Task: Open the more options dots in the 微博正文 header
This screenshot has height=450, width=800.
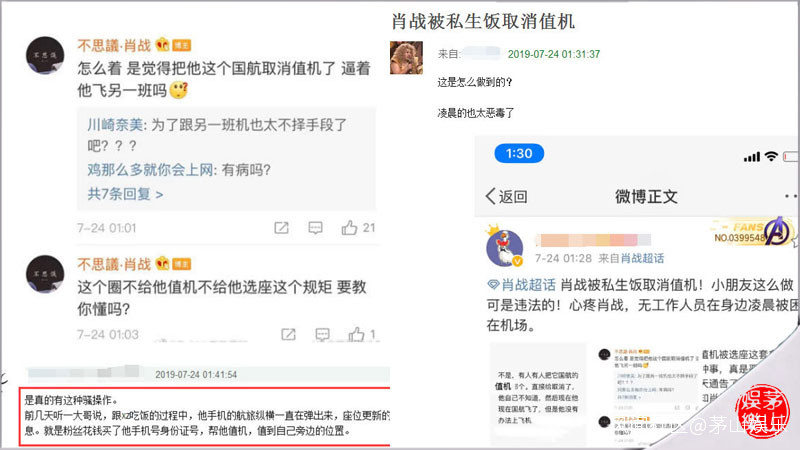Action: [x=790, y=196]
